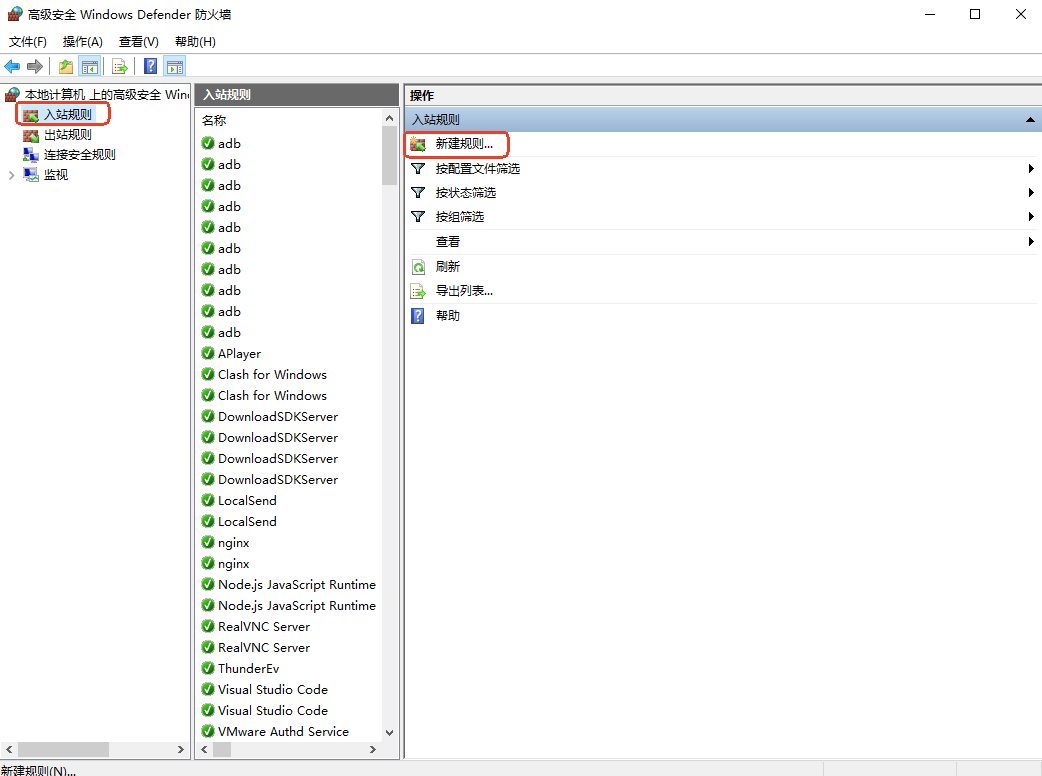
Task: Select 出站规则 in the left tree
Action: tap(67, 135)
